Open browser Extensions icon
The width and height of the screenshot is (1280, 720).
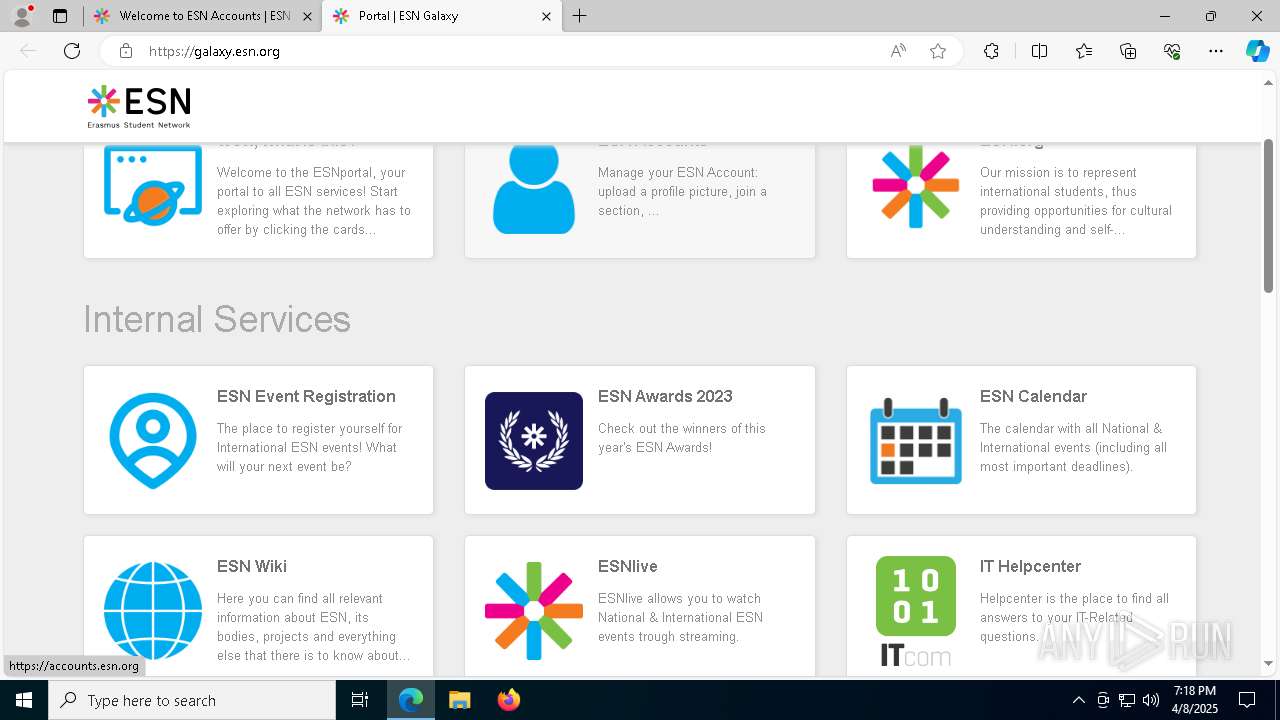991,51
